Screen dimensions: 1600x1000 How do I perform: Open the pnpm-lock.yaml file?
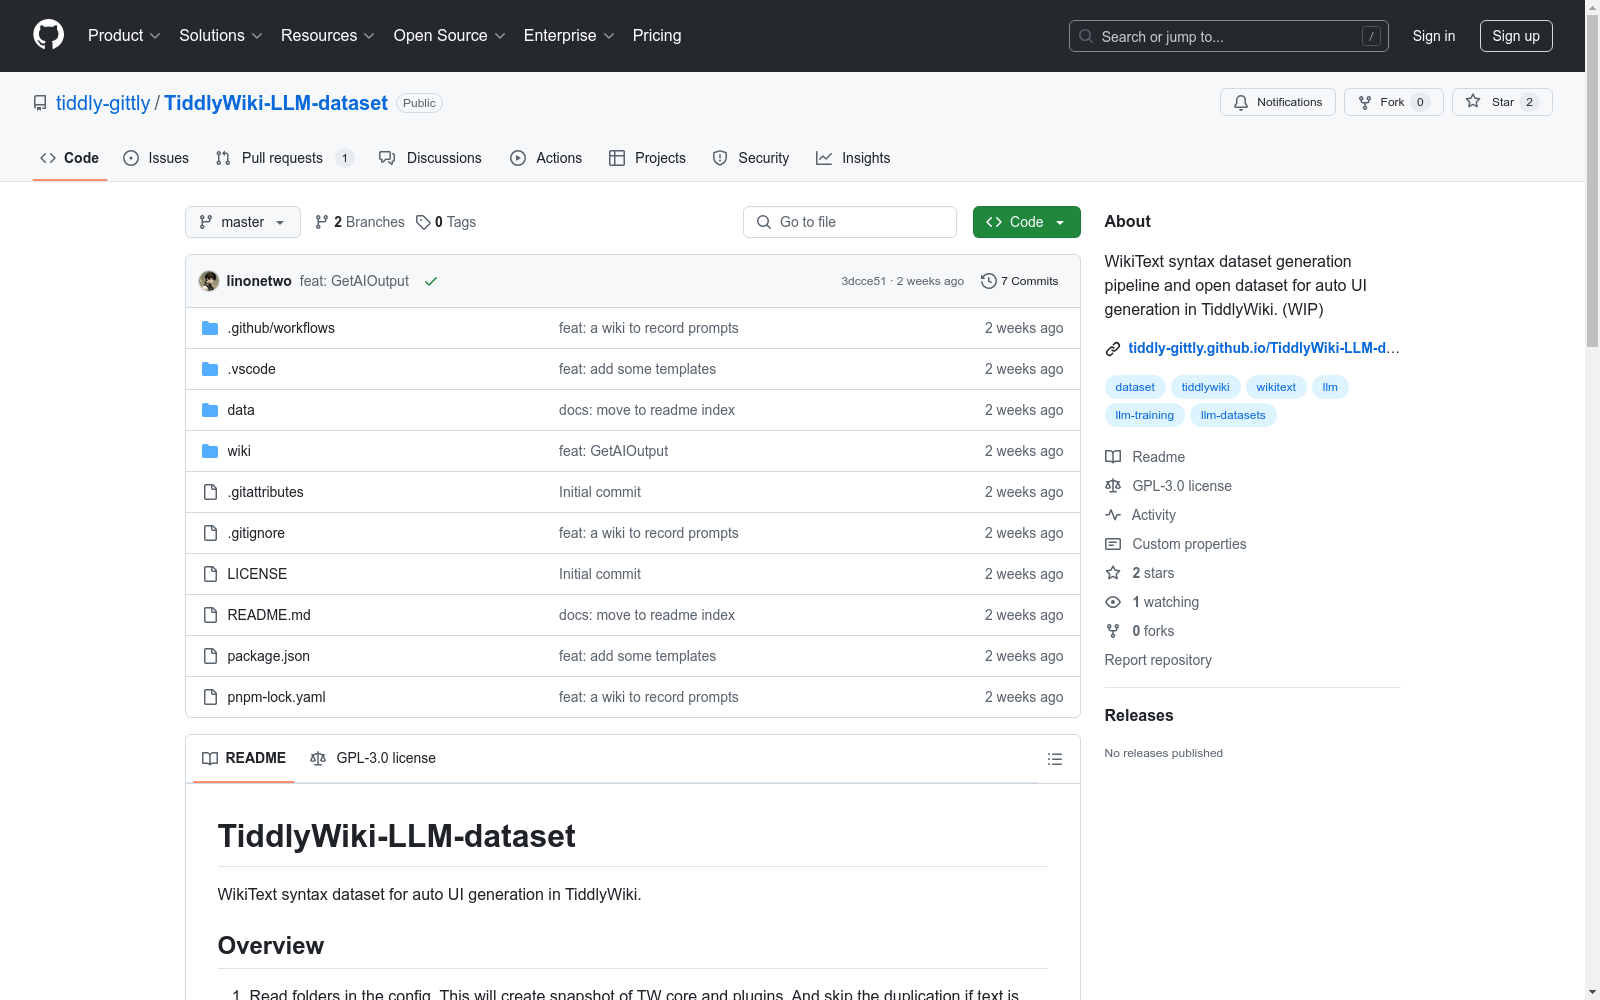pos(276,697)
